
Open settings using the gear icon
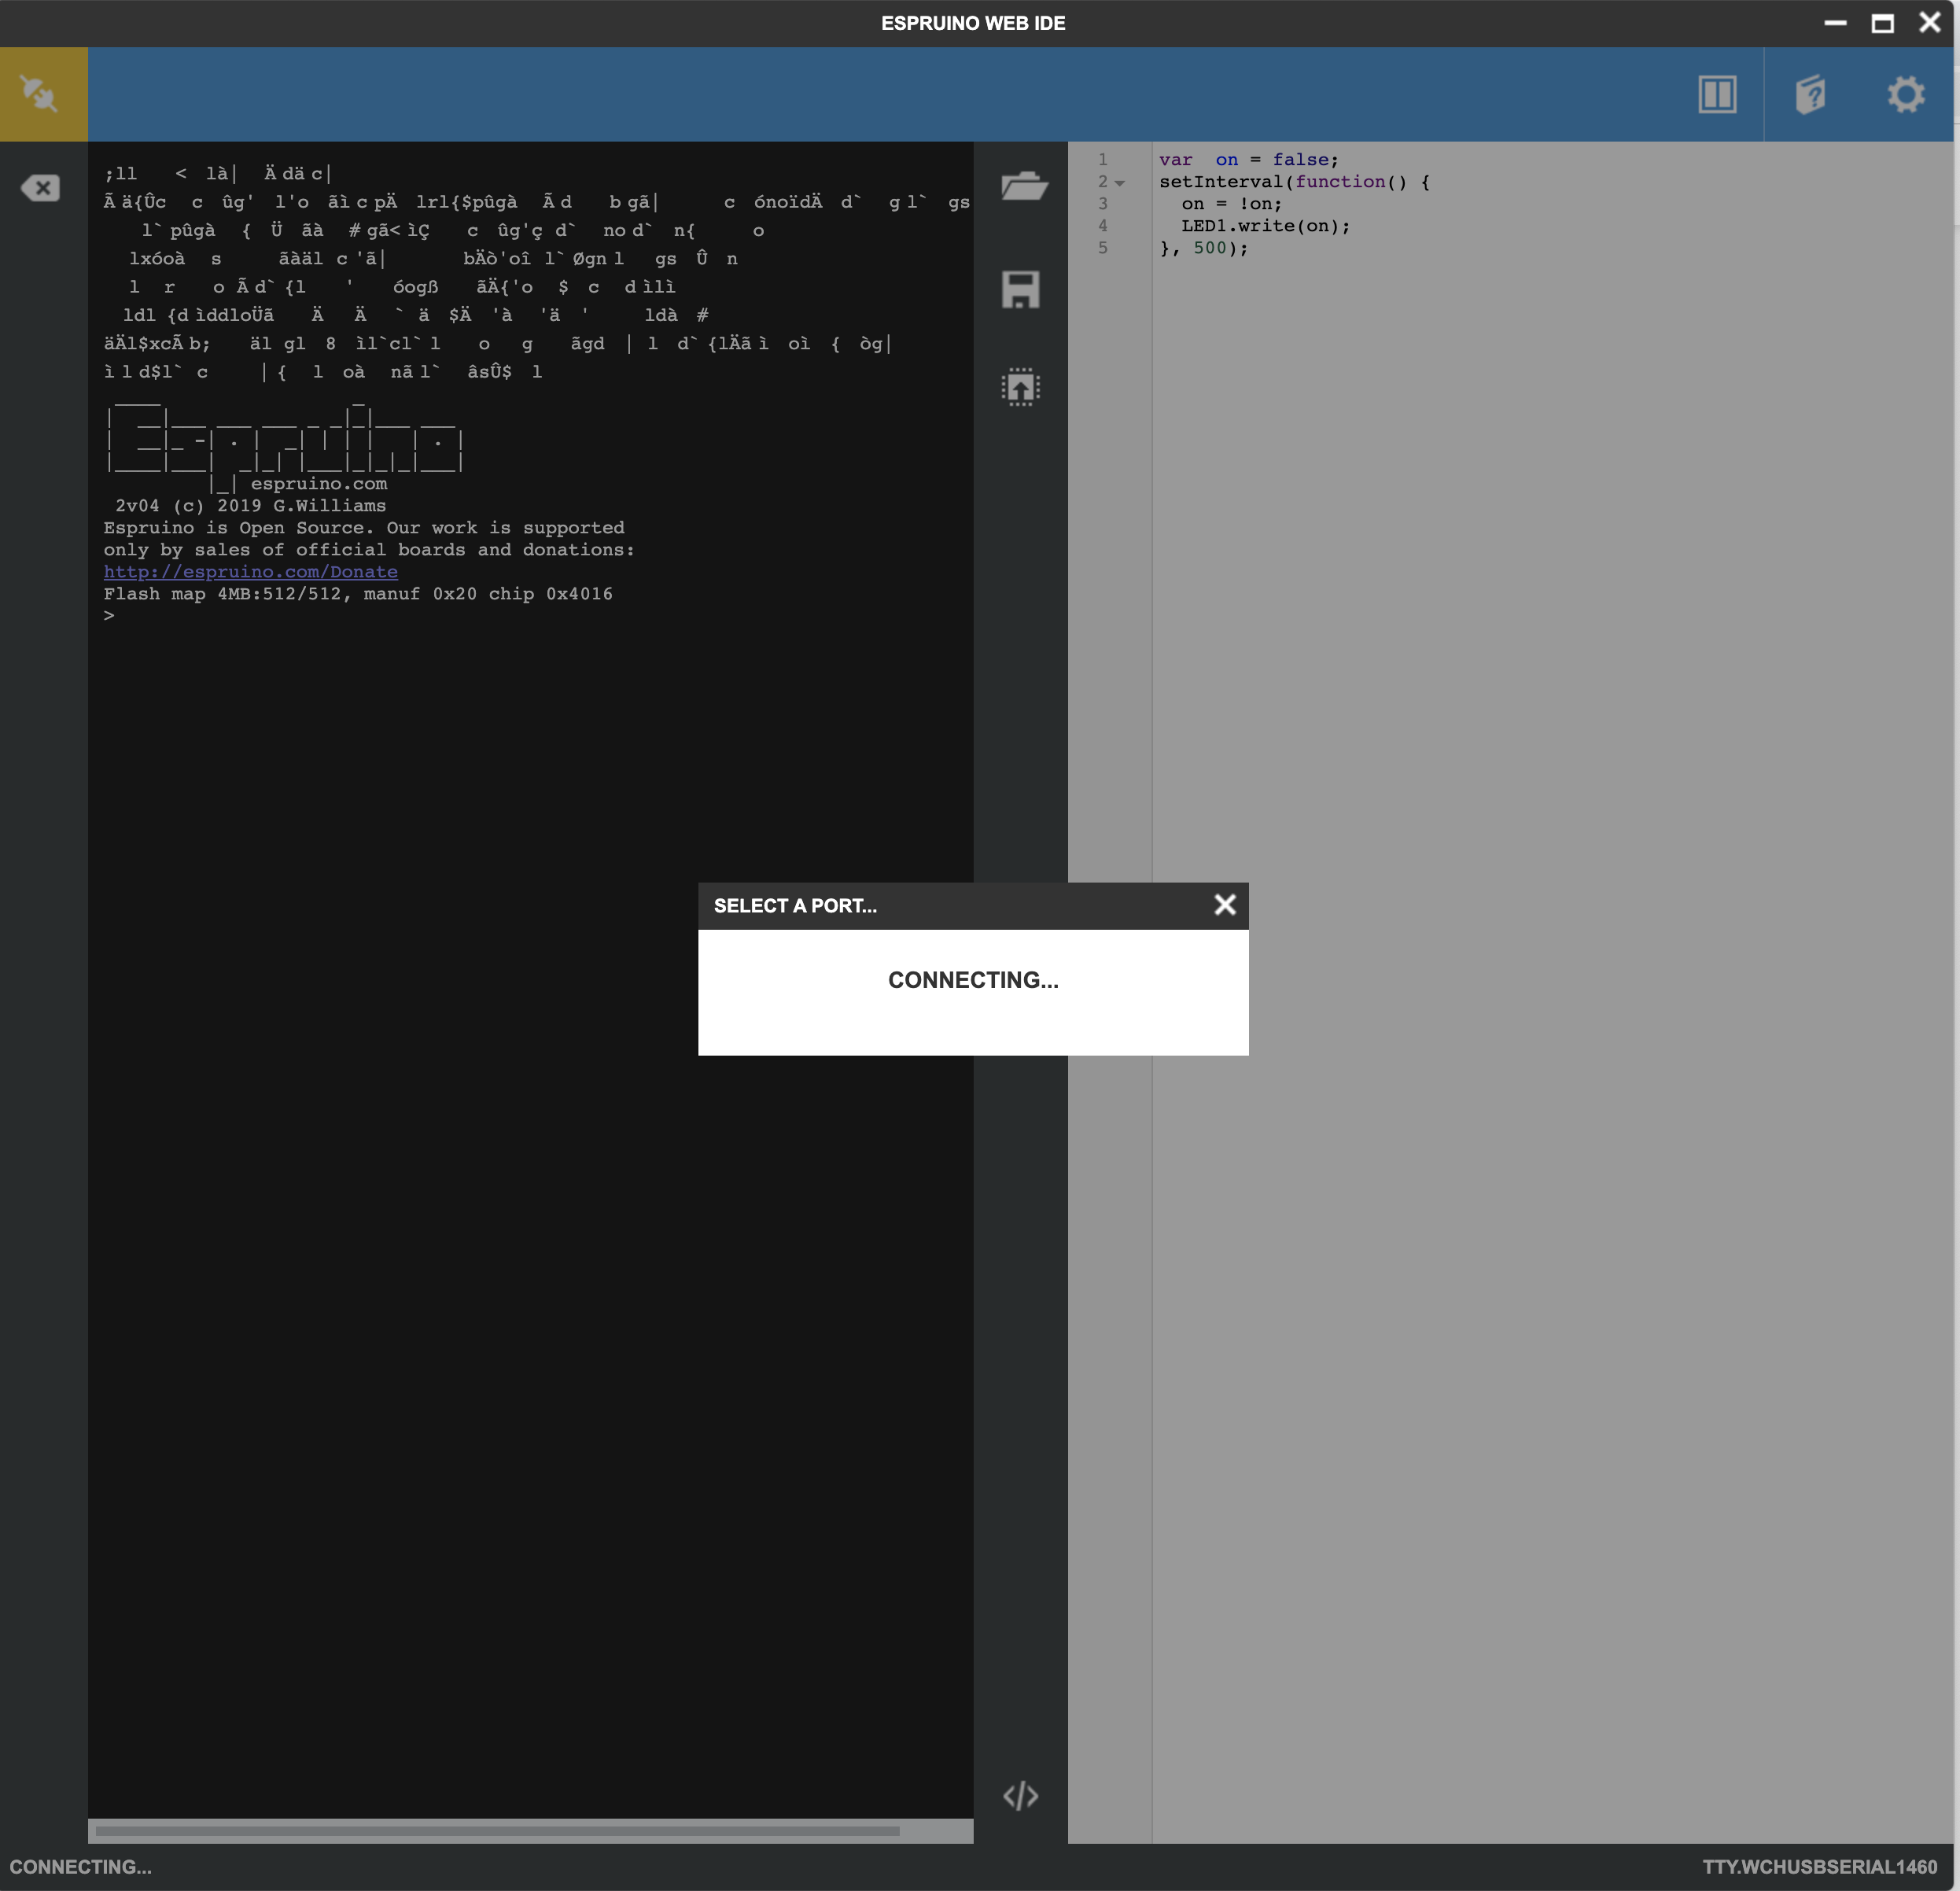pos(1905,95)
